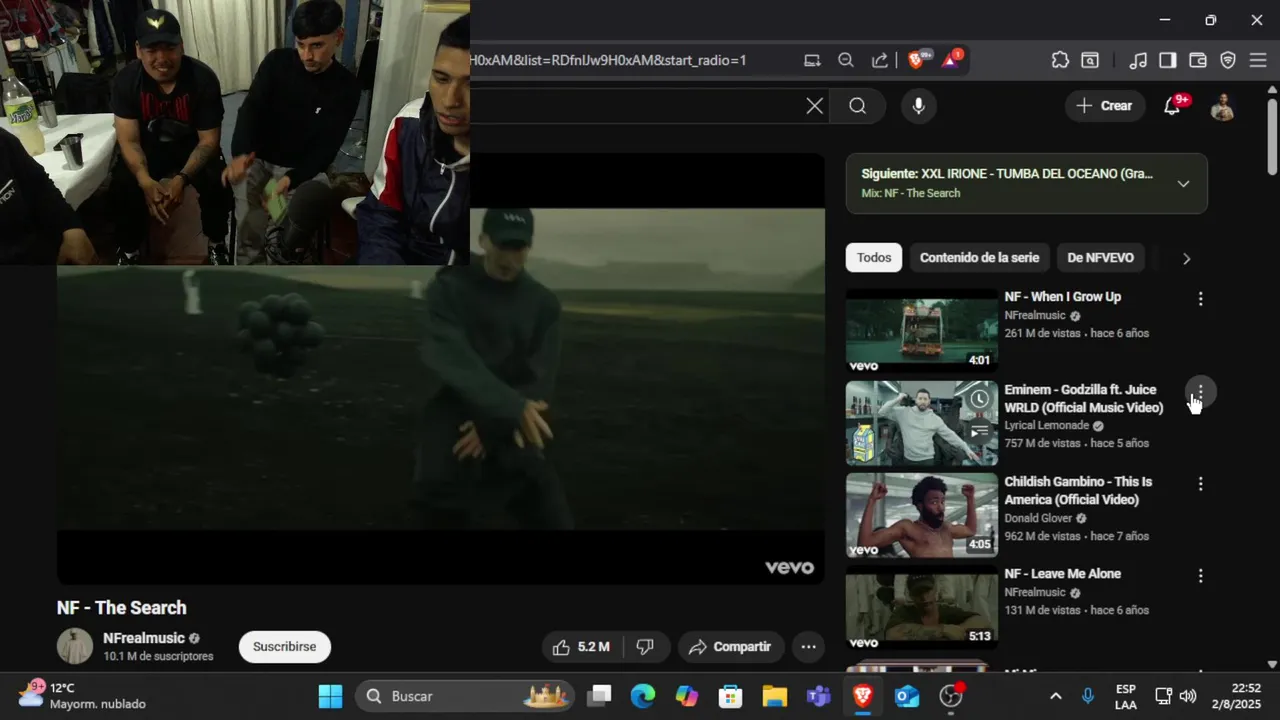This screenshot has height=720, width=1280.
Task: Open Brave Shields lion icon
Action: (x=918, y=60)
